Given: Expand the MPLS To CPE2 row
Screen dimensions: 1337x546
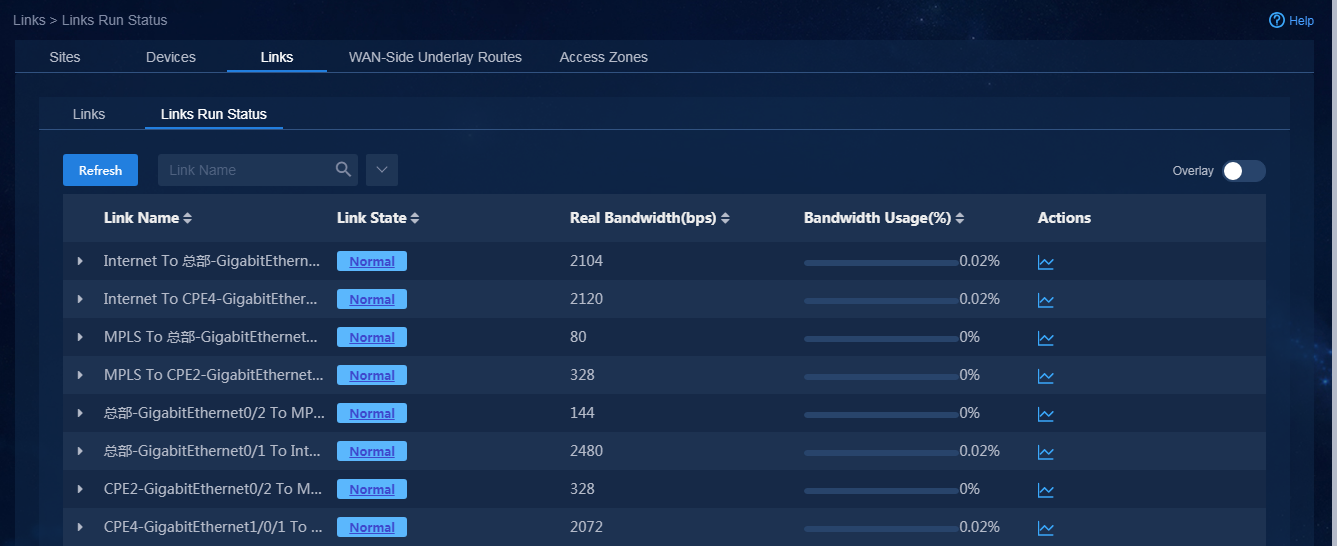Looking at the screenshot, I should coord(80,375).
